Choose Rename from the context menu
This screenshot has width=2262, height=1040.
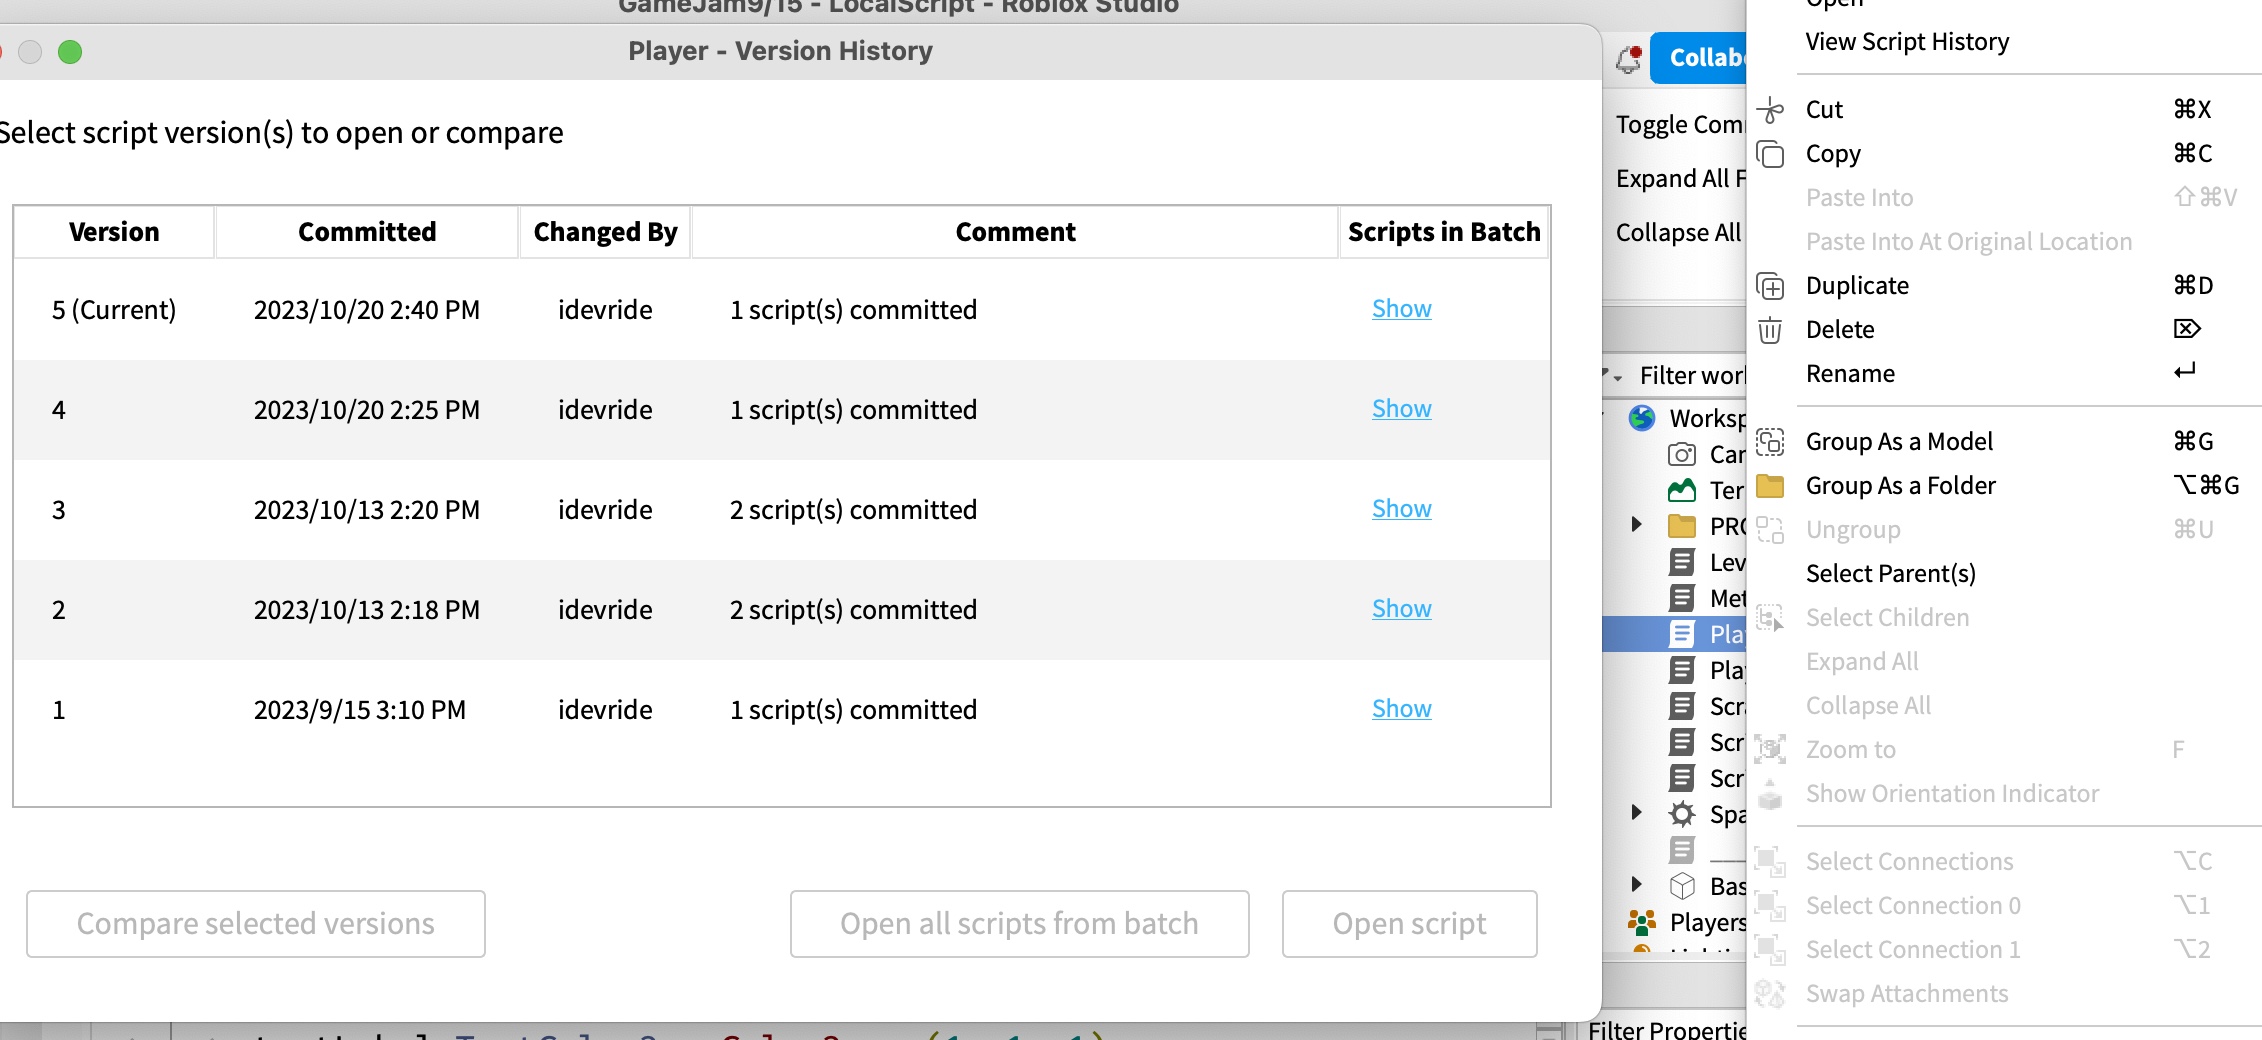pos(1850,373)
